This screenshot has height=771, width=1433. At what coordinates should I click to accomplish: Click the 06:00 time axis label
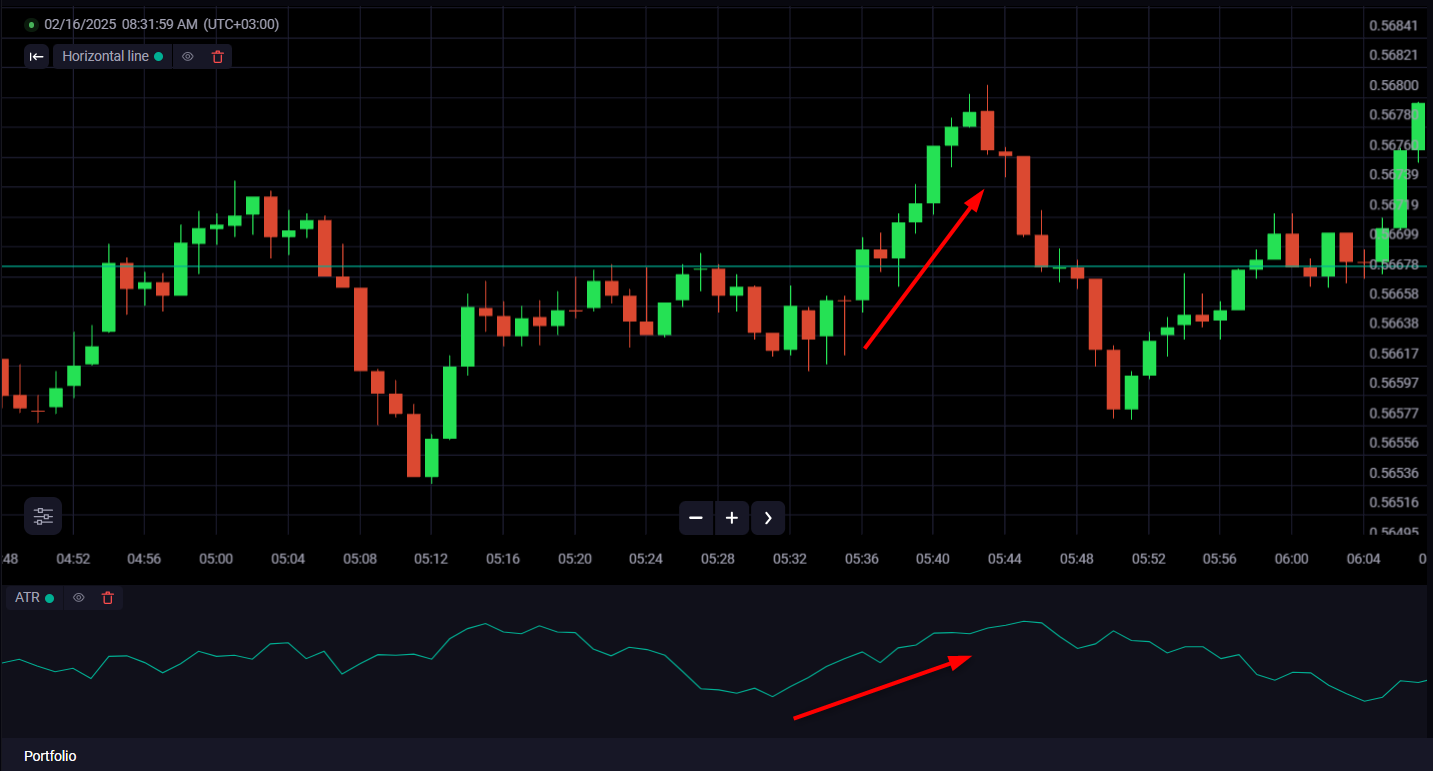[1292, 558]
